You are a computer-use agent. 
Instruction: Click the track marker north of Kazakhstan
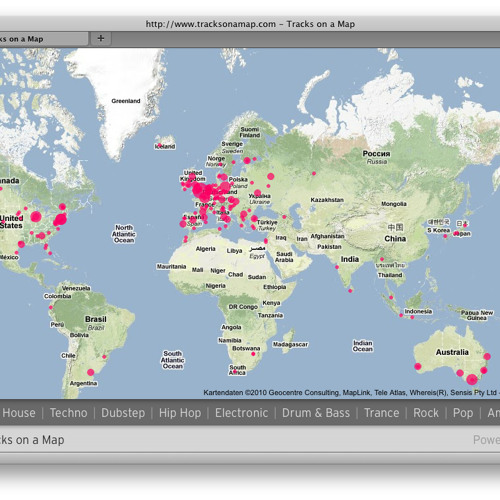pyautogui.click(x=314, y=173)
